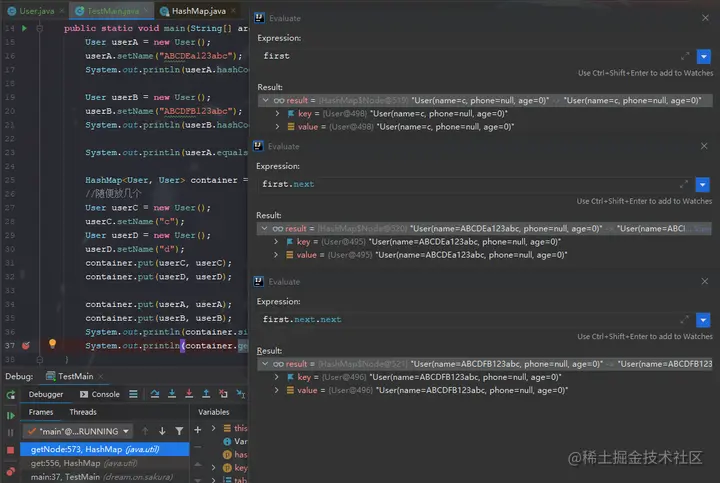Viewport: 720px width, 483px height.
Task: Open the lightbulb quick-fix on line 37
Action: coord(52,343)
